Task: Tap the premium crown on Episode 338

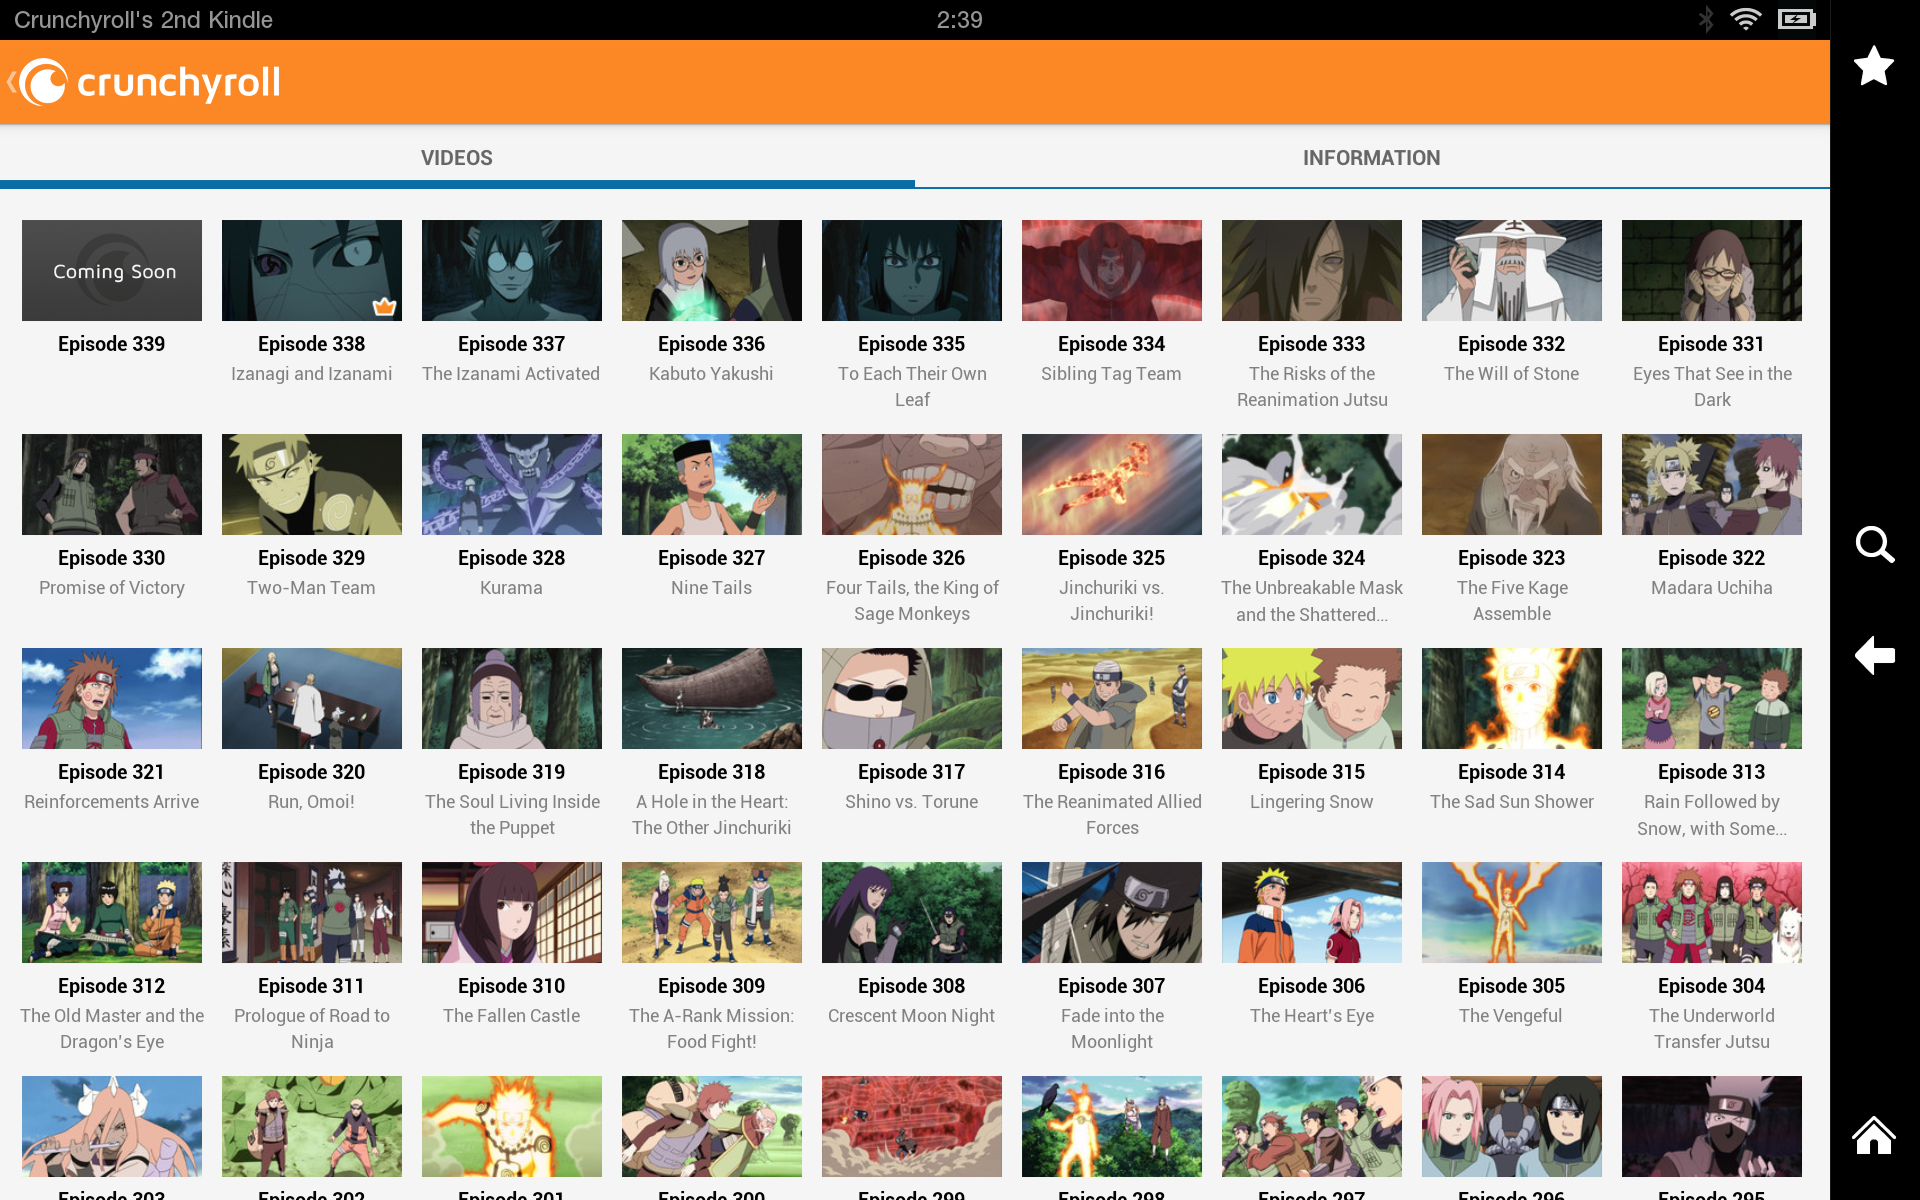Action: [x=384, y=307]
